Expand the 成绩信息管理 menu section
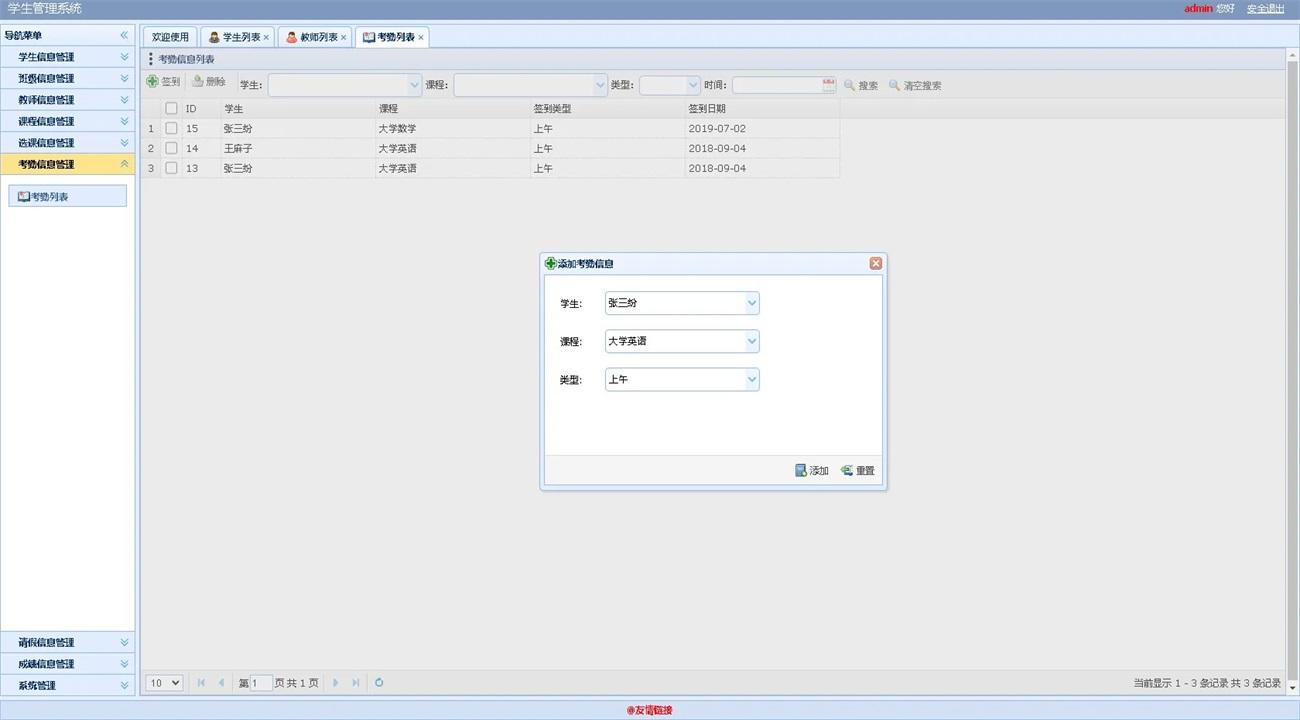1300x720 pixels. pyautogui.click(x=67, y=663)
